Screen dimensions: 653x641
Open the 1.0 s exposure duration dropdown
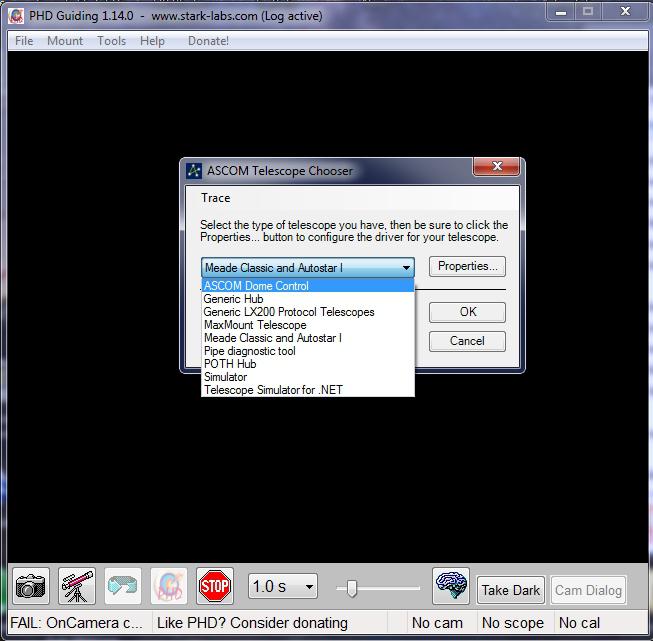click(x=283, y=586)
